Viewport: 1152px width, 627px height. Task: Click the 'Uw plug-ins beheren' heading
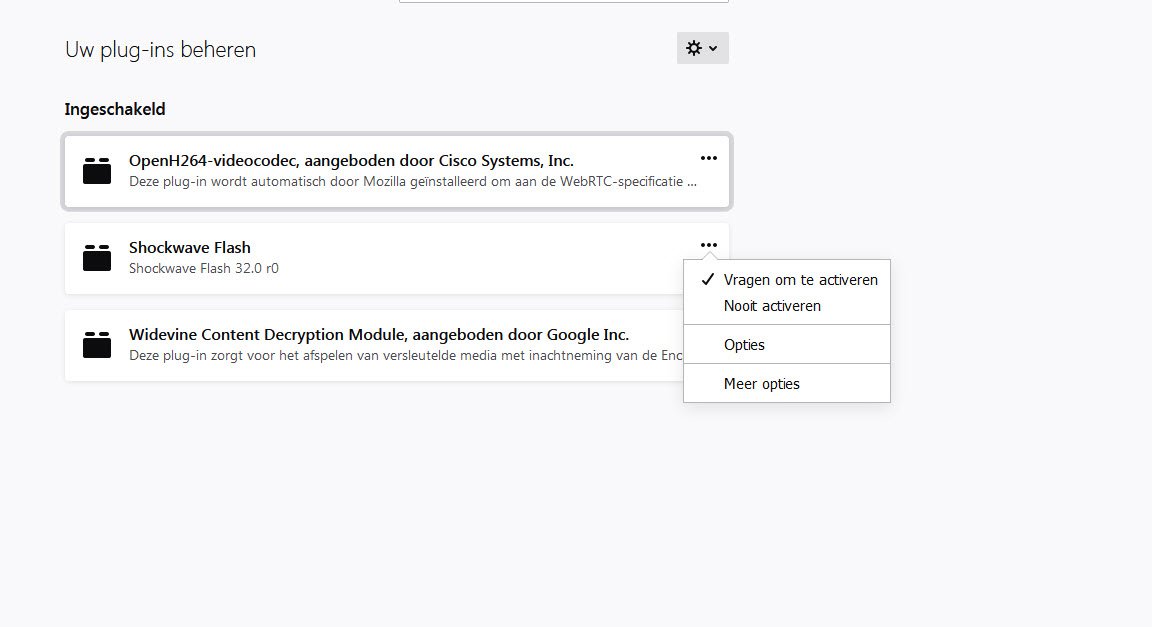(x=161, y=49)
